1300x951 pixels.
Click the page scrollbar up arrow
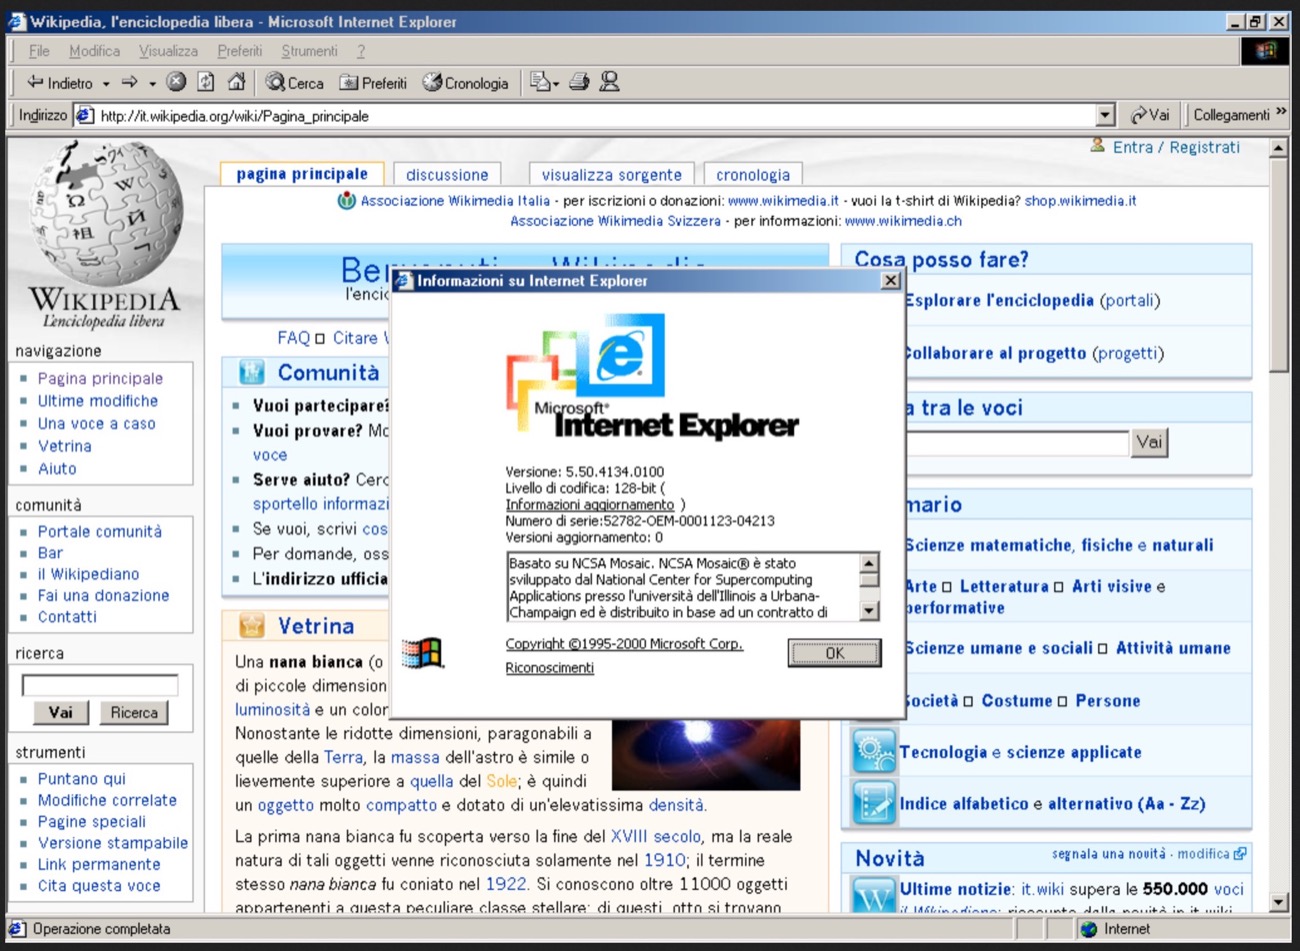point(1278,148)
